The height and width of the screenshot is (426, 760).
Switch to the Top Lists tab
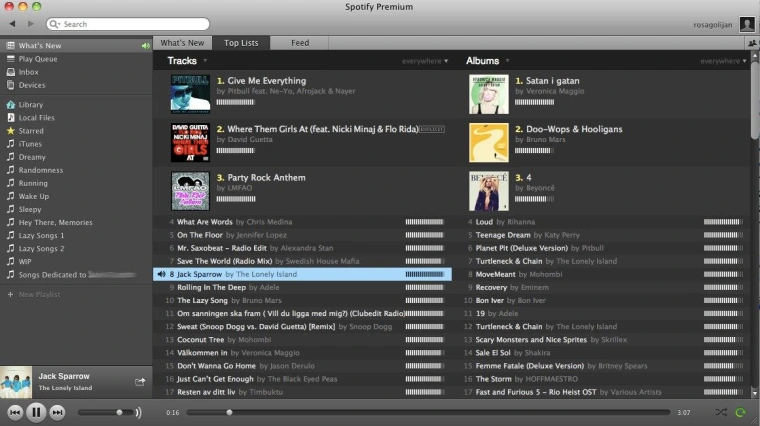241,43
